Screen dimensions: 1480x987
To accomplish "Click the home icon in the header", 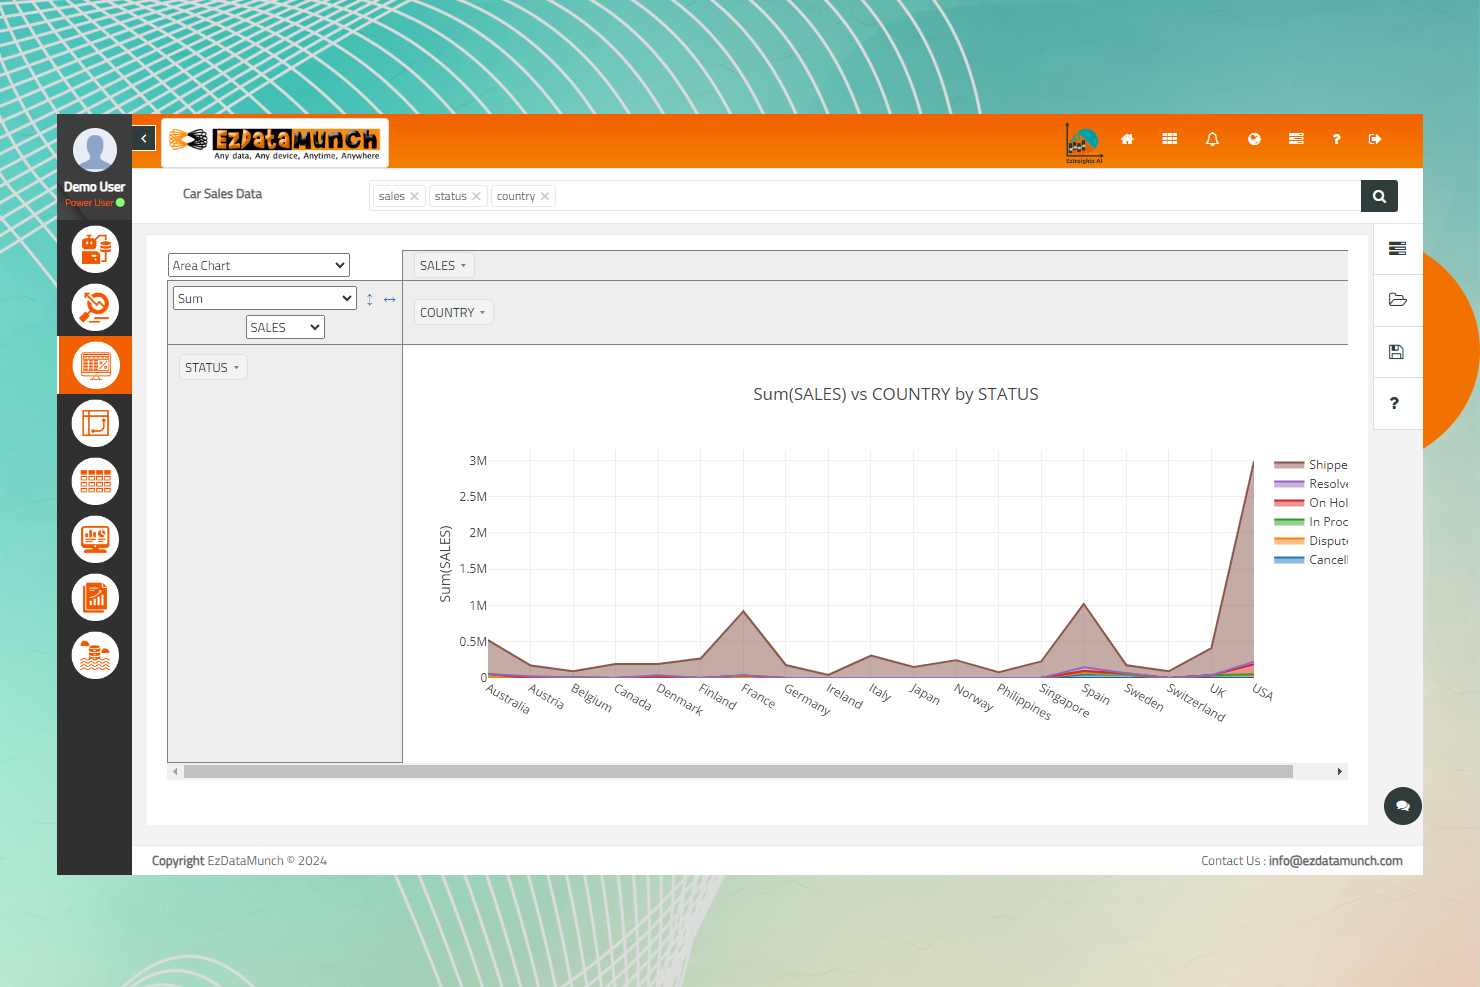I will (x=1127, y=139).
